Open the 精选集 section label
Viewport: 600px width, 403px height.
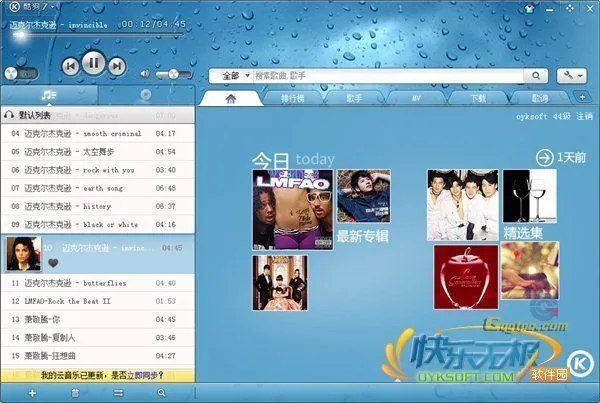click(x=523, y=233)
